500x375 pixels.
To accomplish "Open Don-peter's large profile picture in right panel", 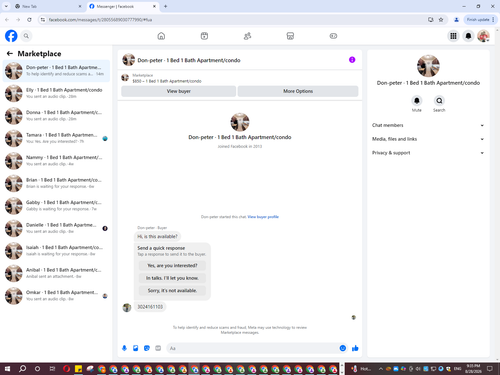I will 428,66.
